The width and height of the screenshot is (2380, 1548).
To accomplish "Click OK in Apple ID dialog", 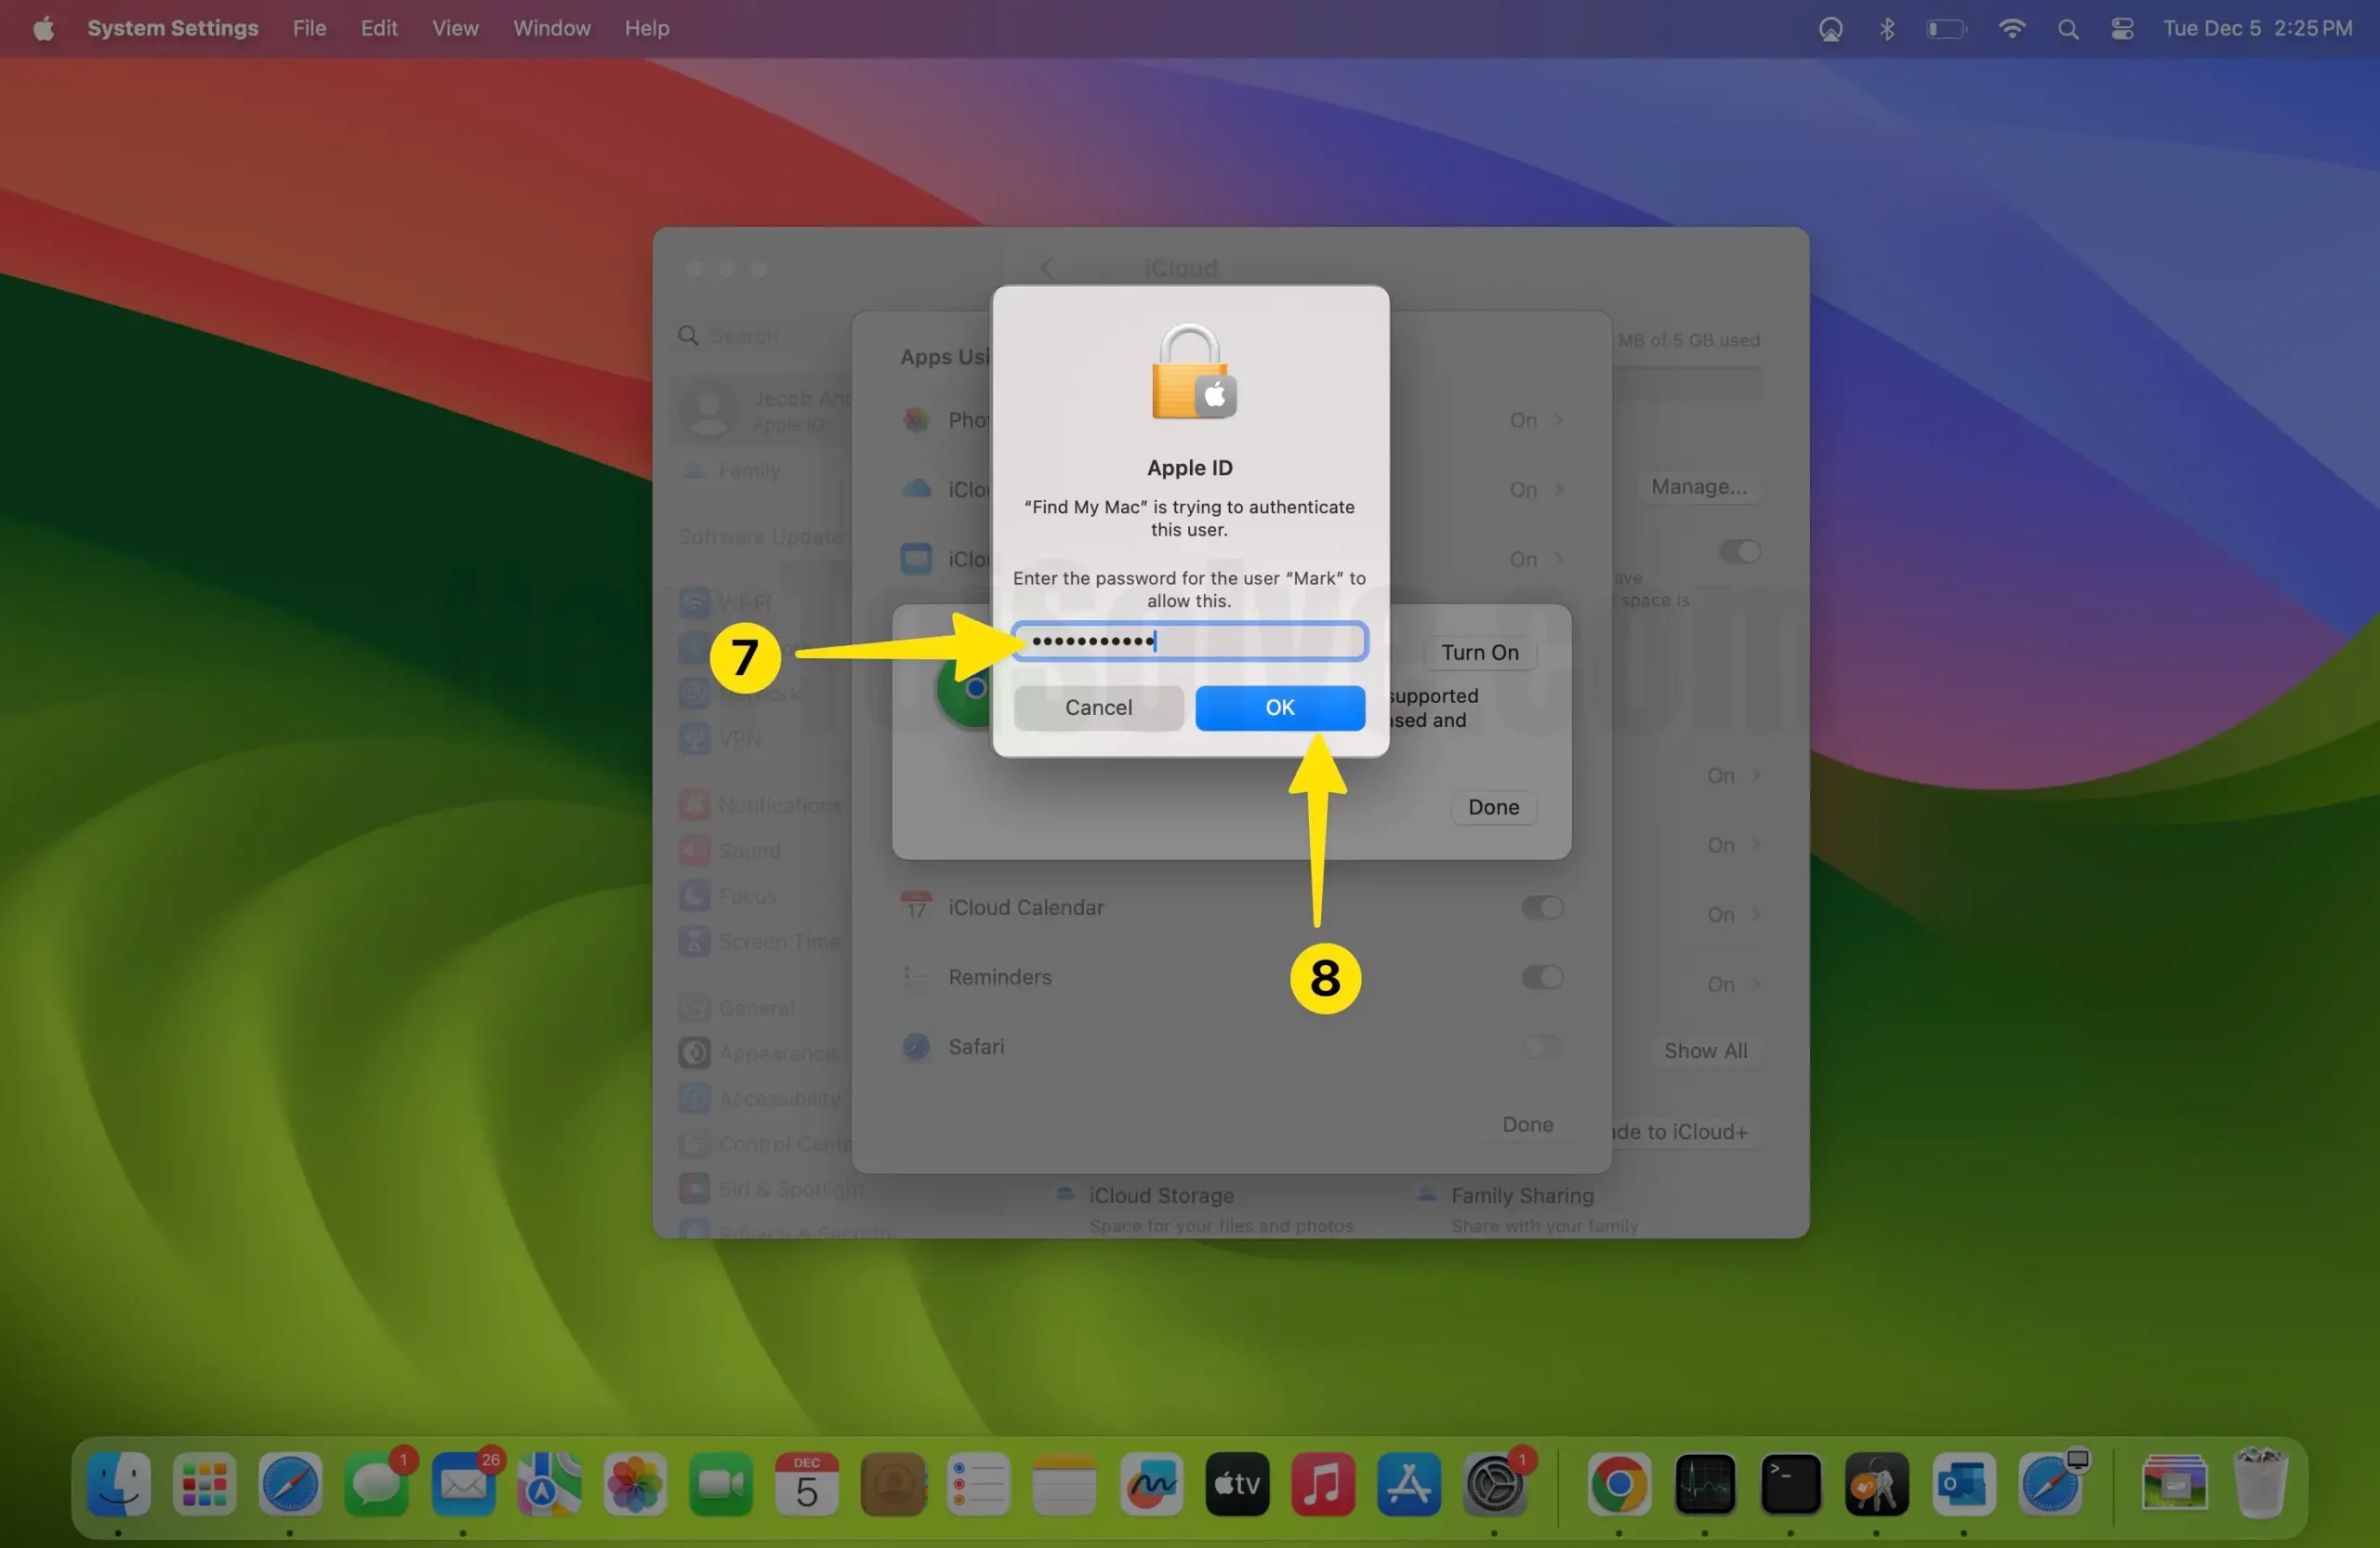I will [1279, 708].
